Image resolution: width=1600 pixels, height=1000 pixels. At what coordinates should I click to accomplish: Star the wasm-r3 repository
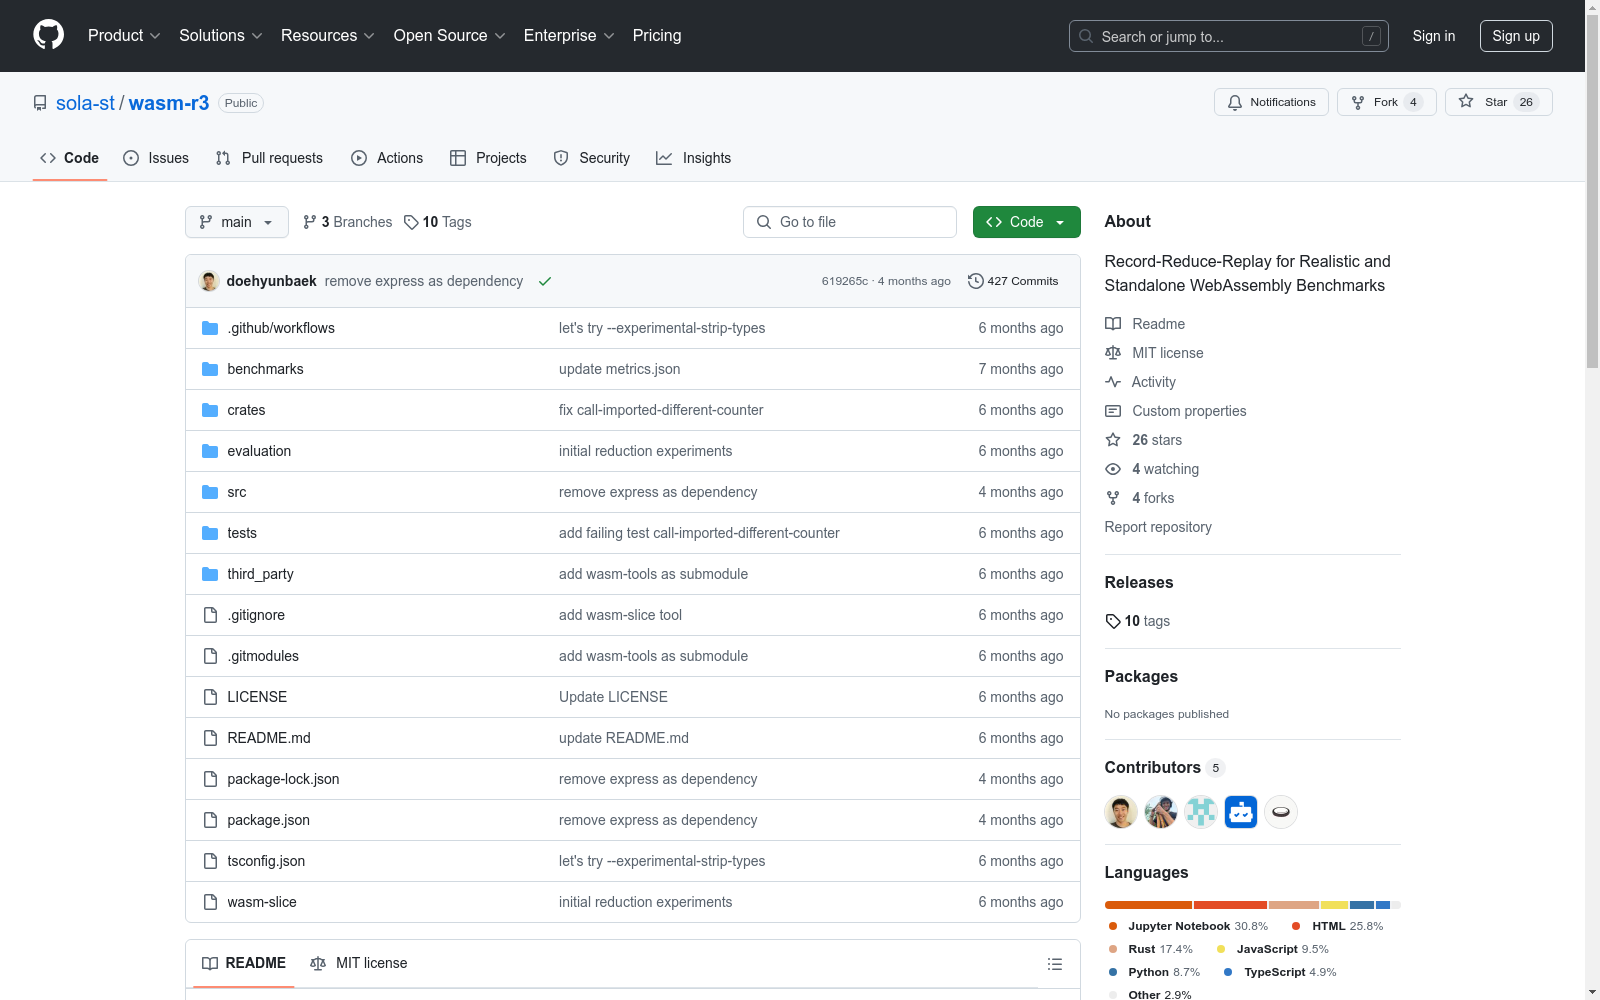coord(1498,102)
